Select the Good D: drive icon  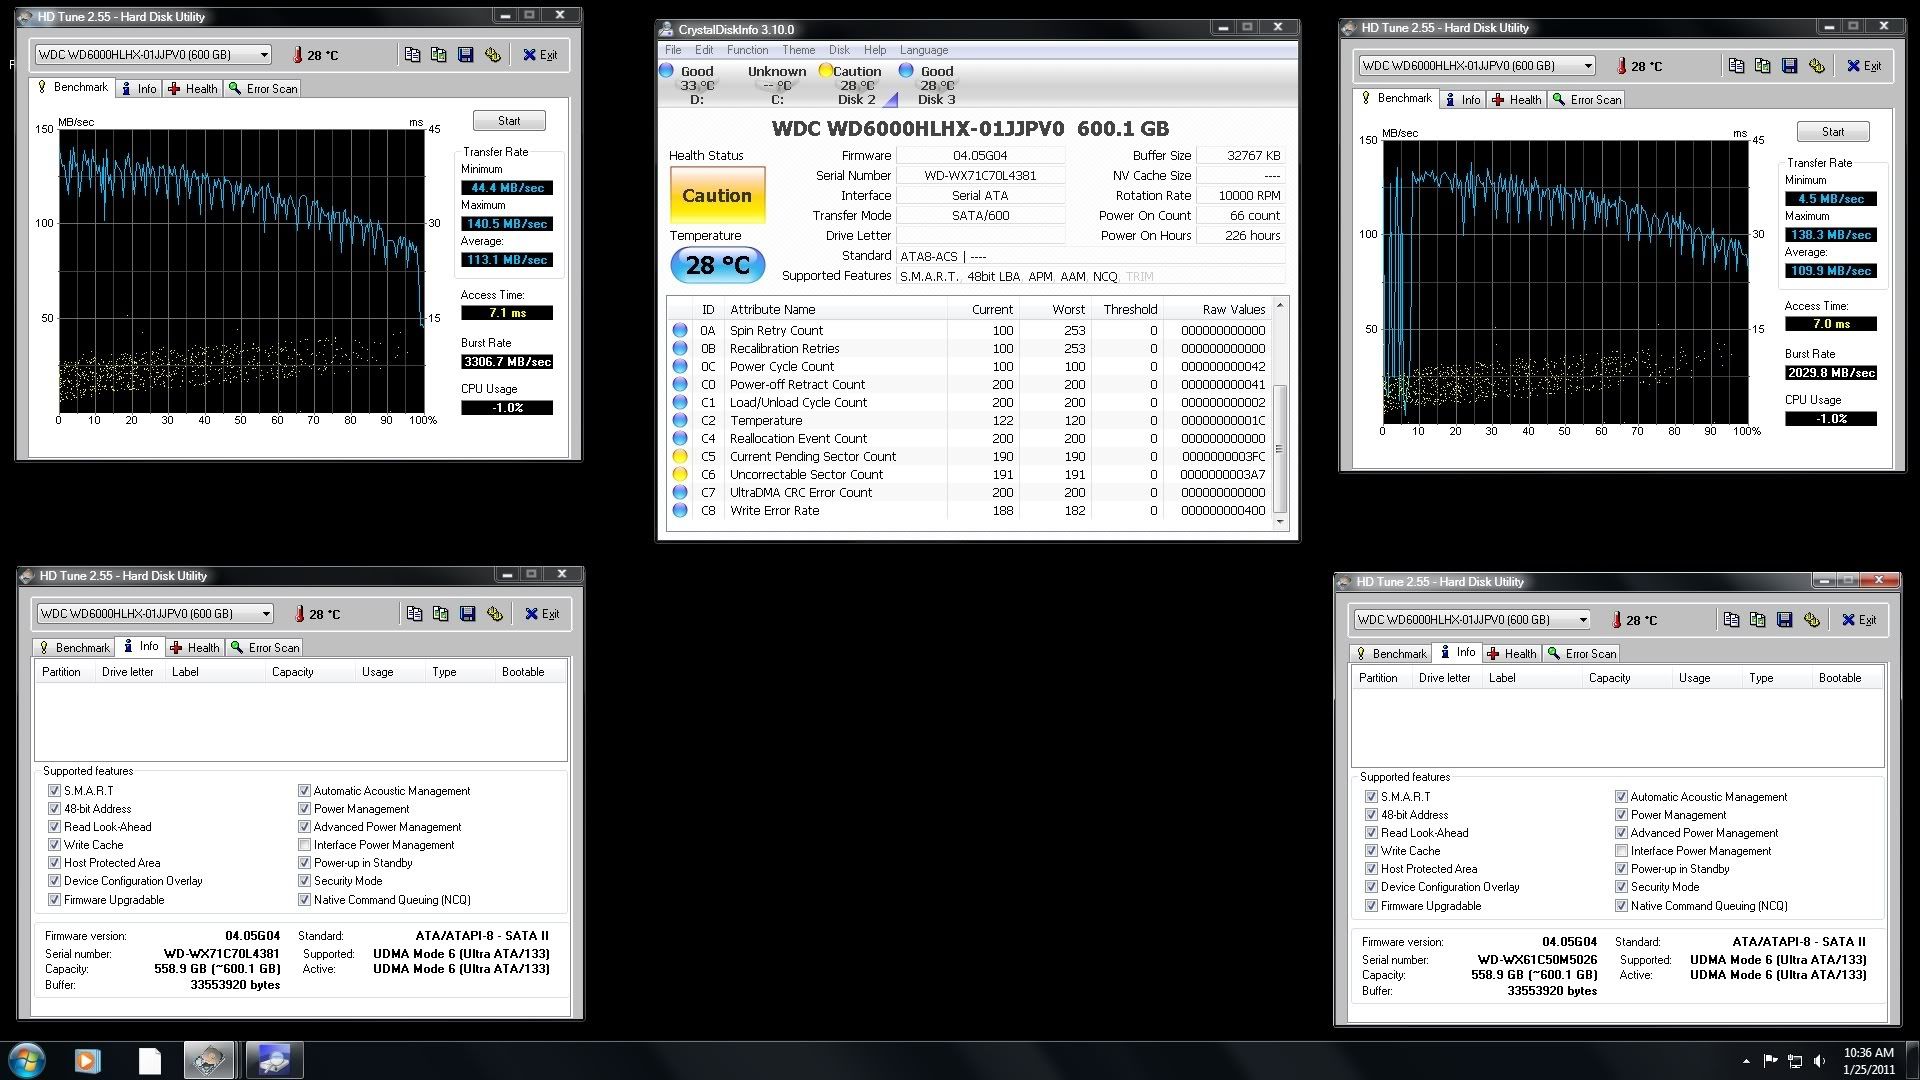coord(667,71)
